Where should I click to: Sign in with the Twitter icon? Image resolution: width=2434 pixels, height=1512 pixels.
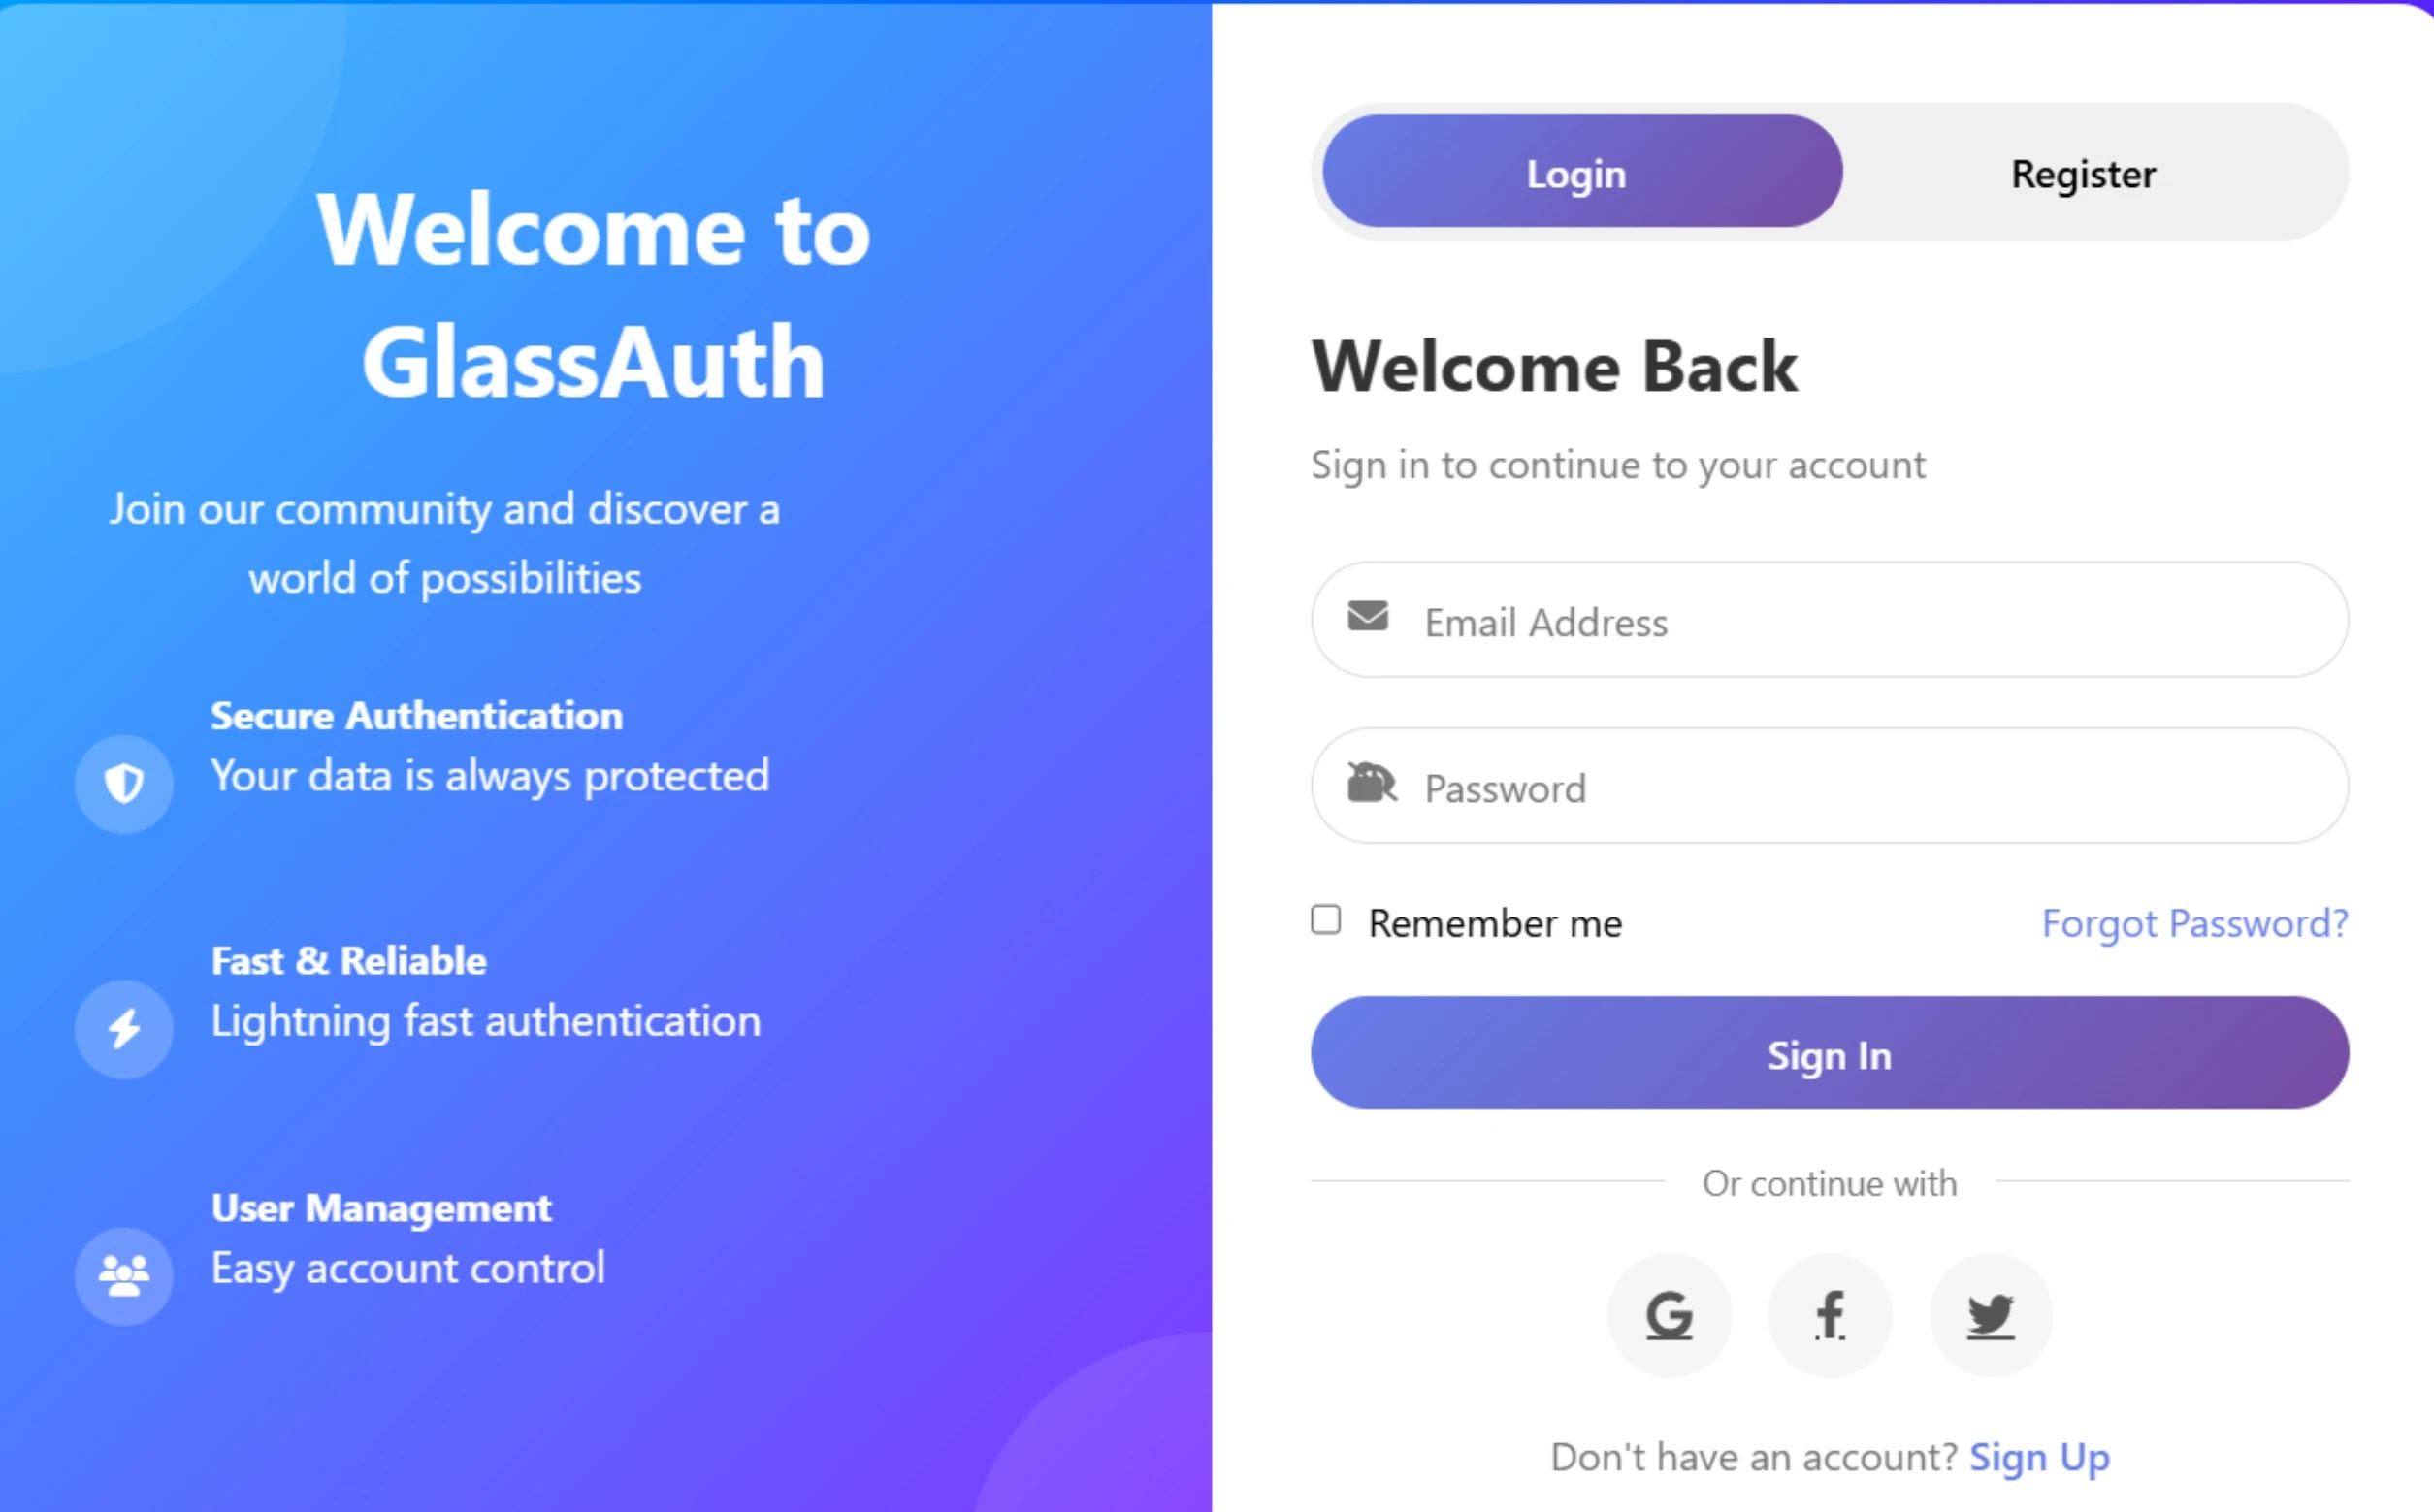tap(1990, 1314)
